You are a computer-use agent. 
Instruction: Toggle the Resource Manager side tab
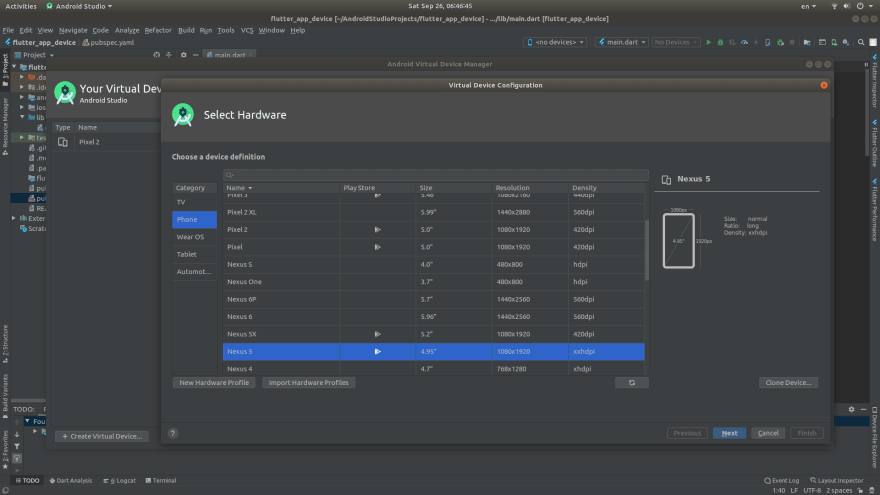click(5, 126)
